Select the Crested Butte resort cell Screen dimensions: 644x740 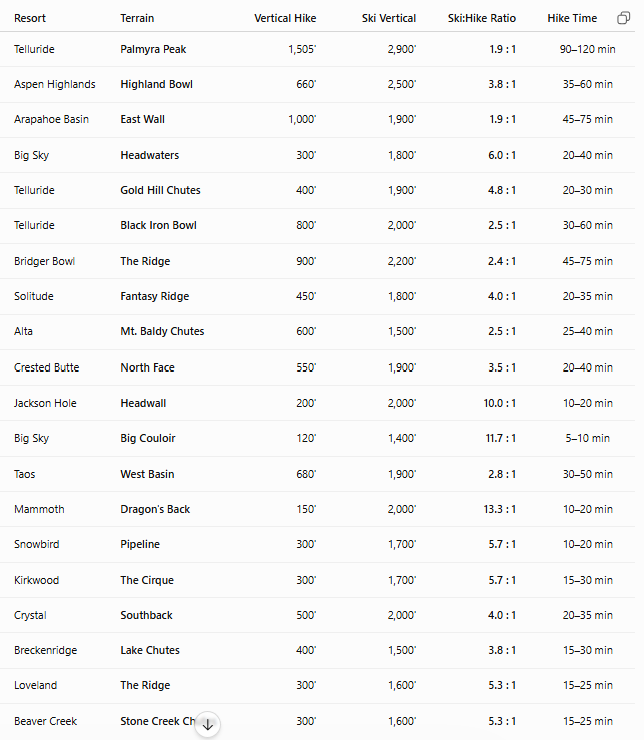click(x=47, y=368)
